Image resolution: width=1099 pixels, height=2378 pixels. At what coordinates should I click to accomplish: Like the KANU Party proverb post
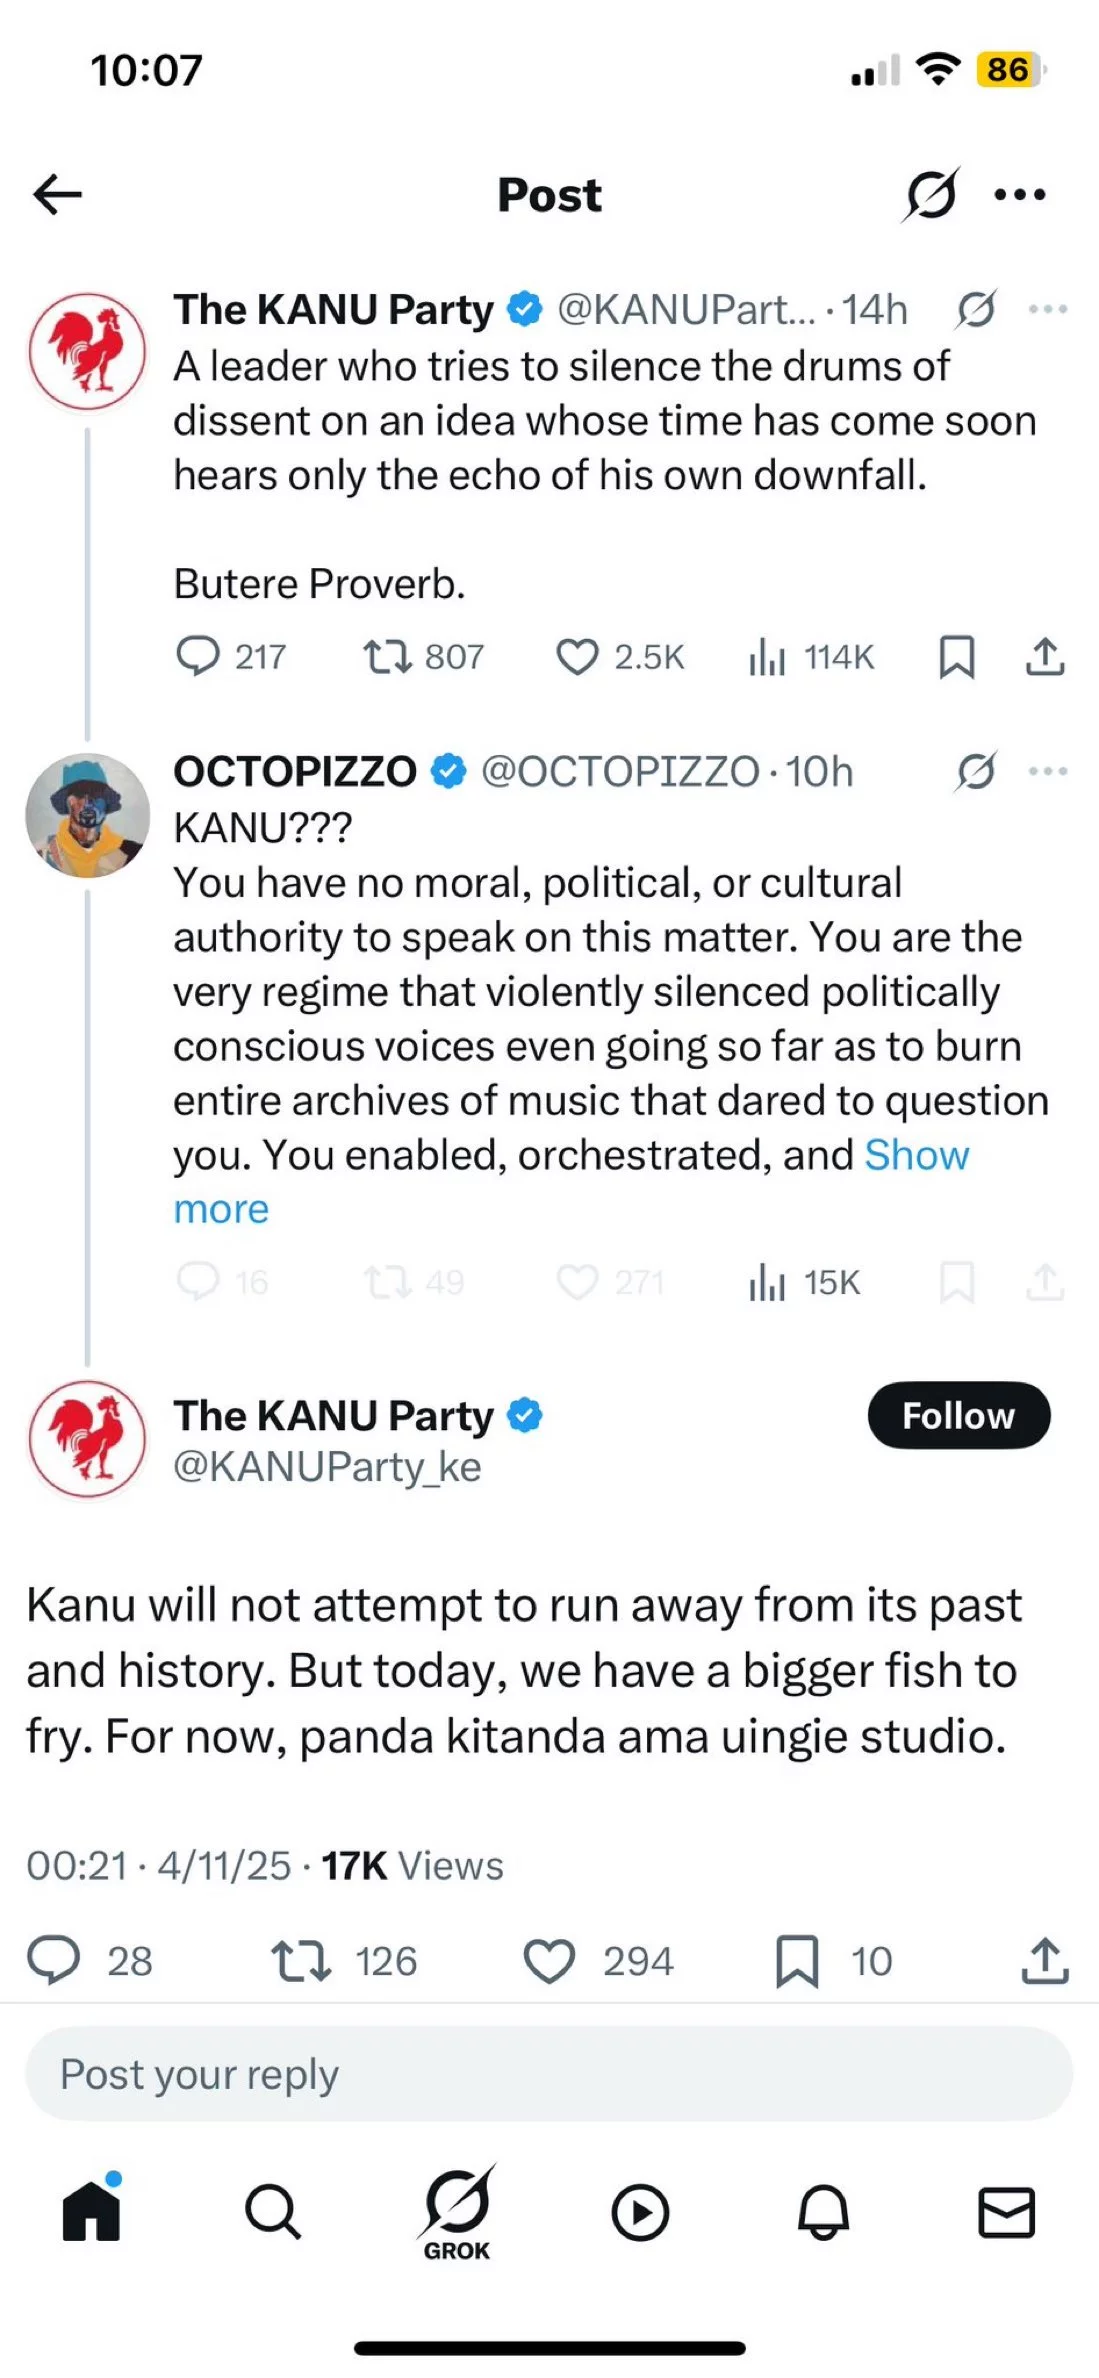click(x=577, y=657)
